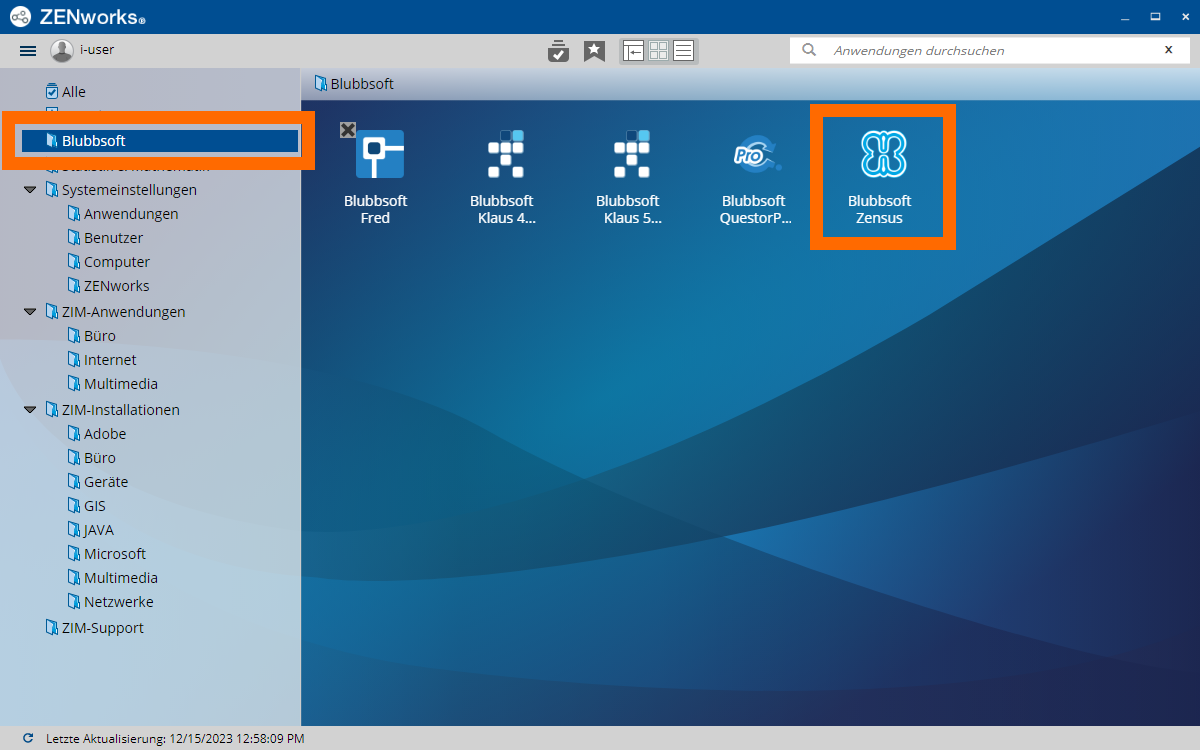Click the ZENworks logo in the title bar
The image size is (1200, 750).
click(x=77, y=17)
